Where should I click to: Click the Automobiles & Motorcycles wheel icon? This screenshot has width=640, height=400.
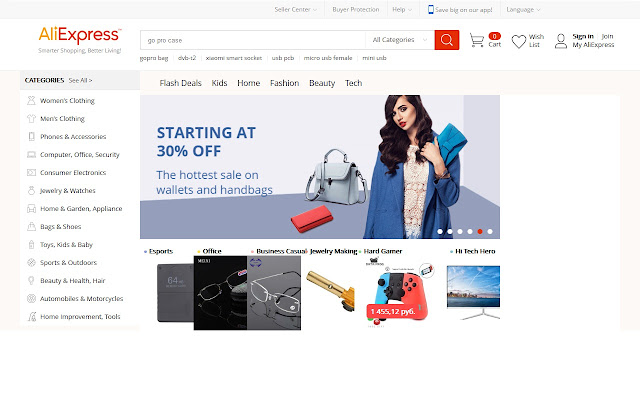pyautogui.click(x=31, y=298)
